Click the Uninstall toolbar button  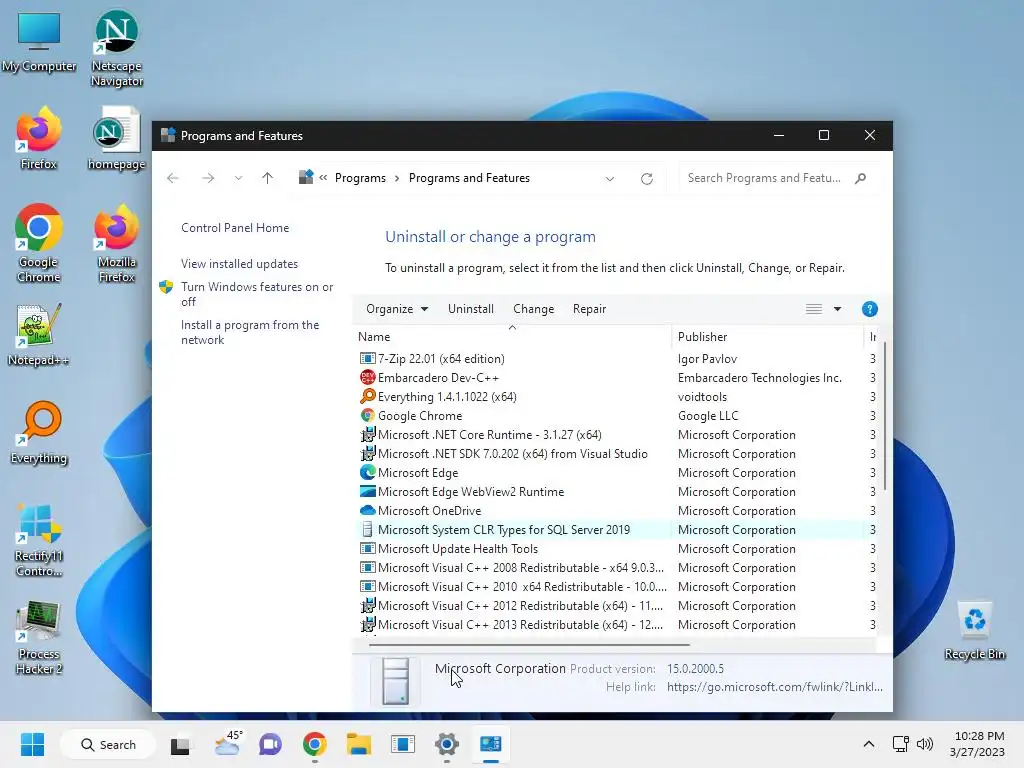[471, 309]
